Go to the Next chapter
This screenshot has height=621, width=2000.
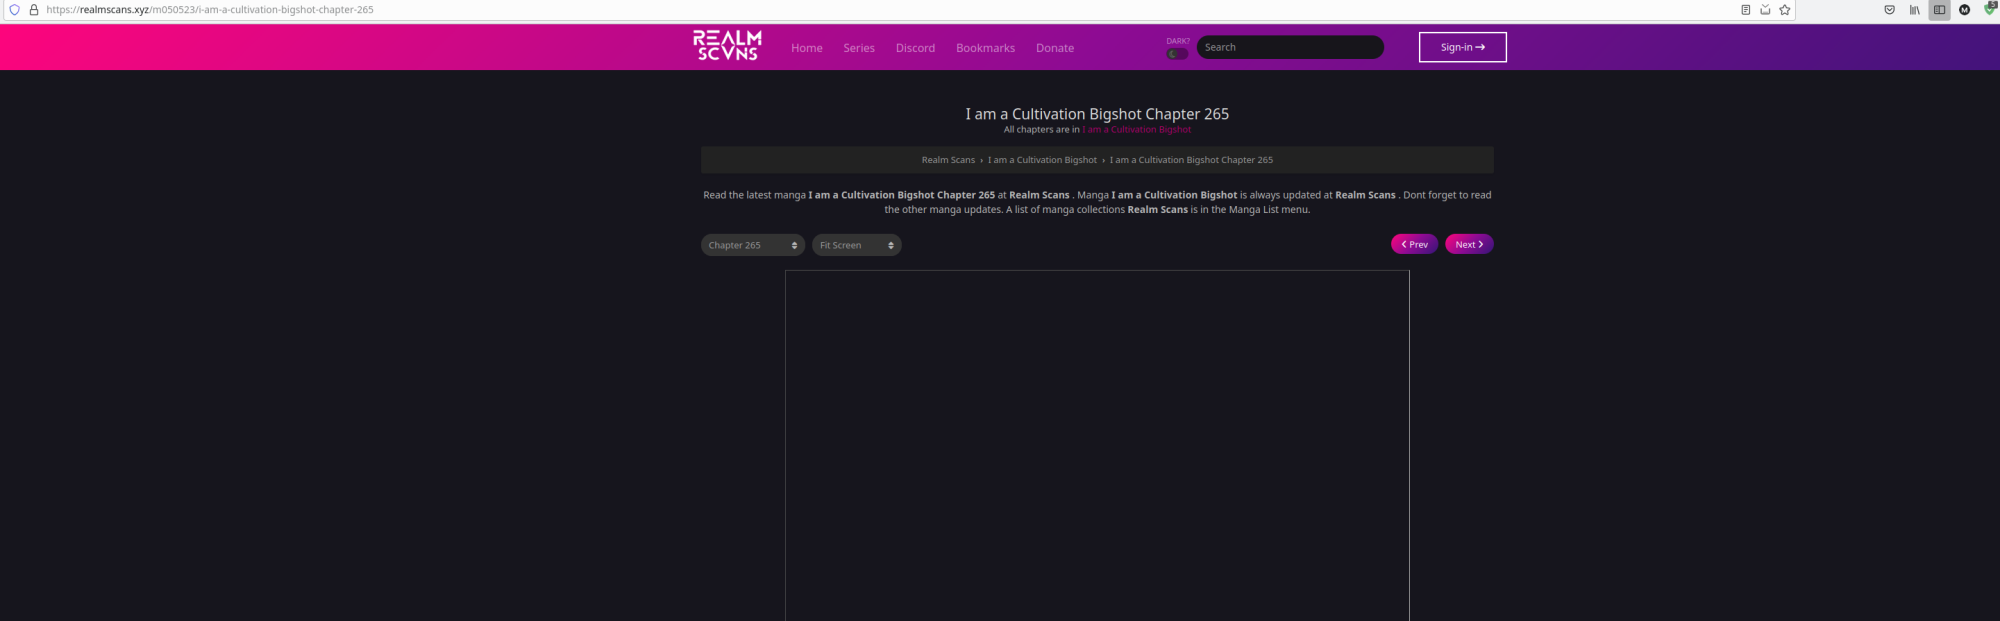click(x=1468, y=244)
